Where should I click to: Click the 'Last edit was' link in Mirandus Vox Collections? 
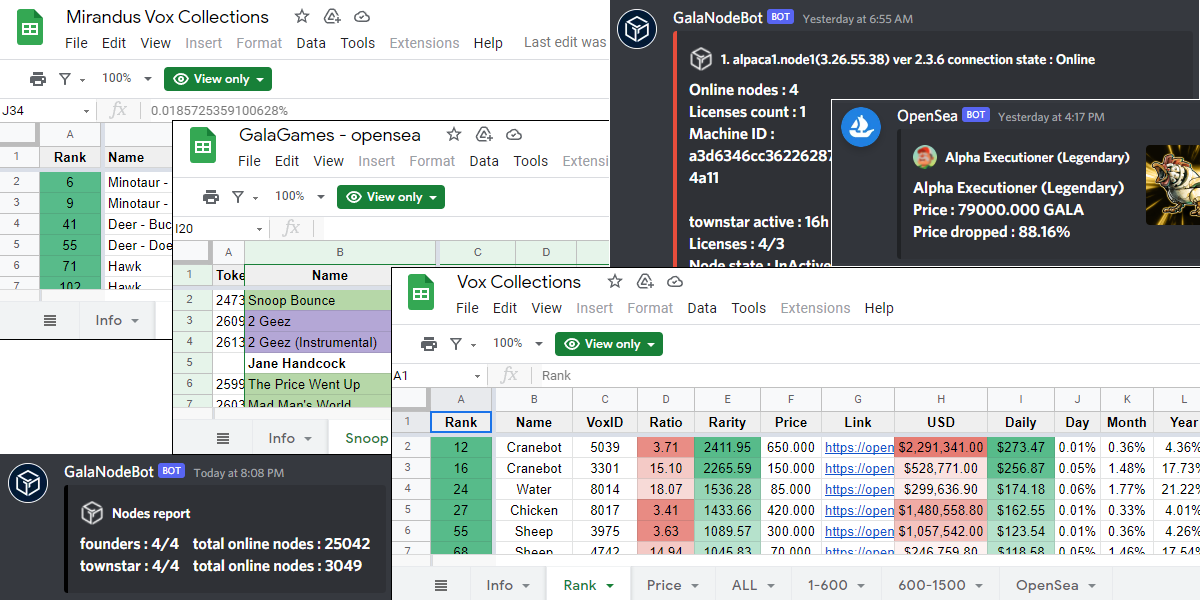tap(565, 43)
